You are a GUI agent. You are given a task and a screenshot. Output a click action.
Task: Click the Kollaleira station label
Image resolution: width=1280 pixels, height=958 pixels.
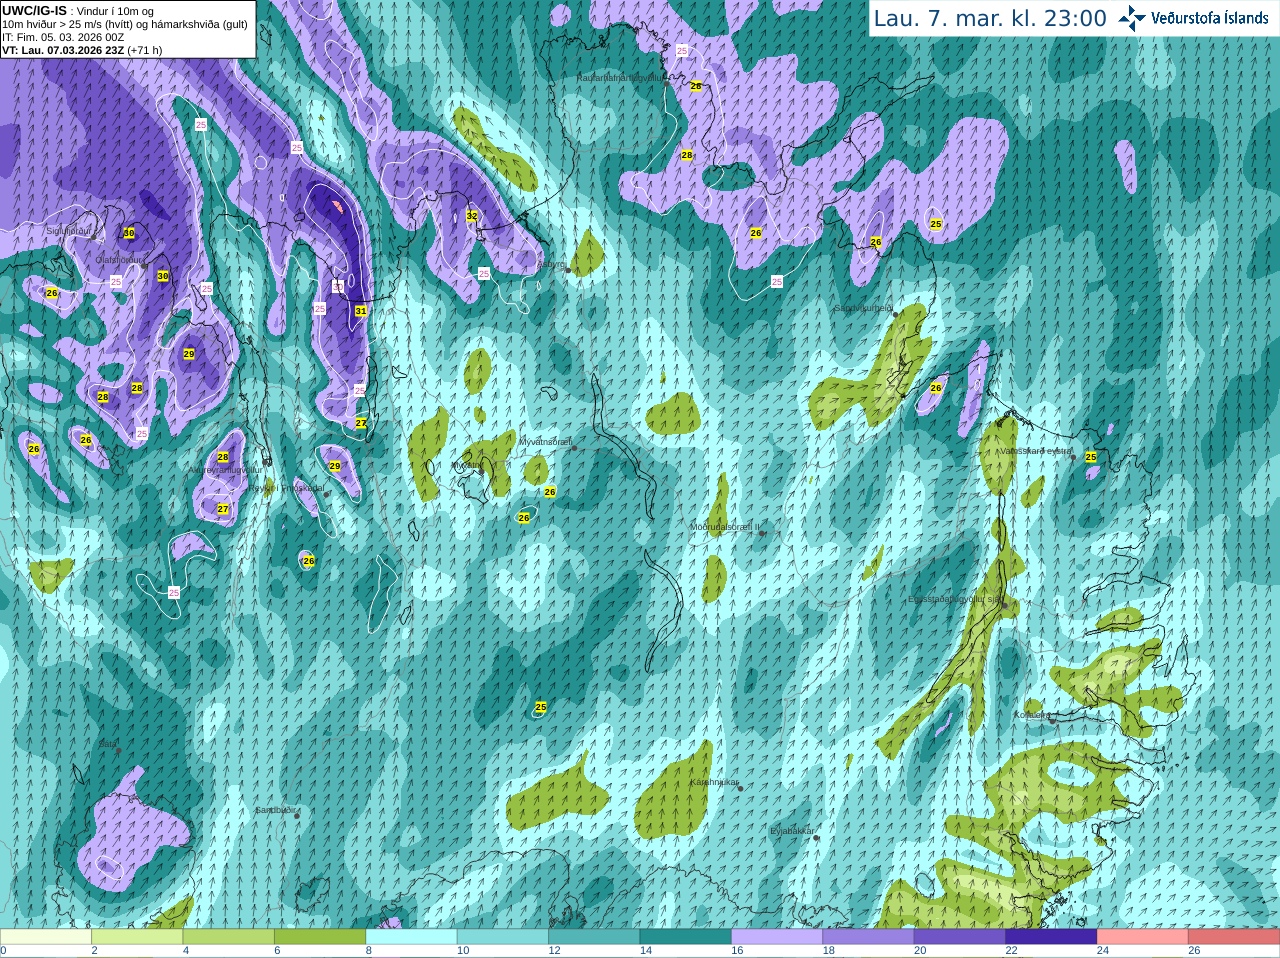click(x=1032, y=715)
